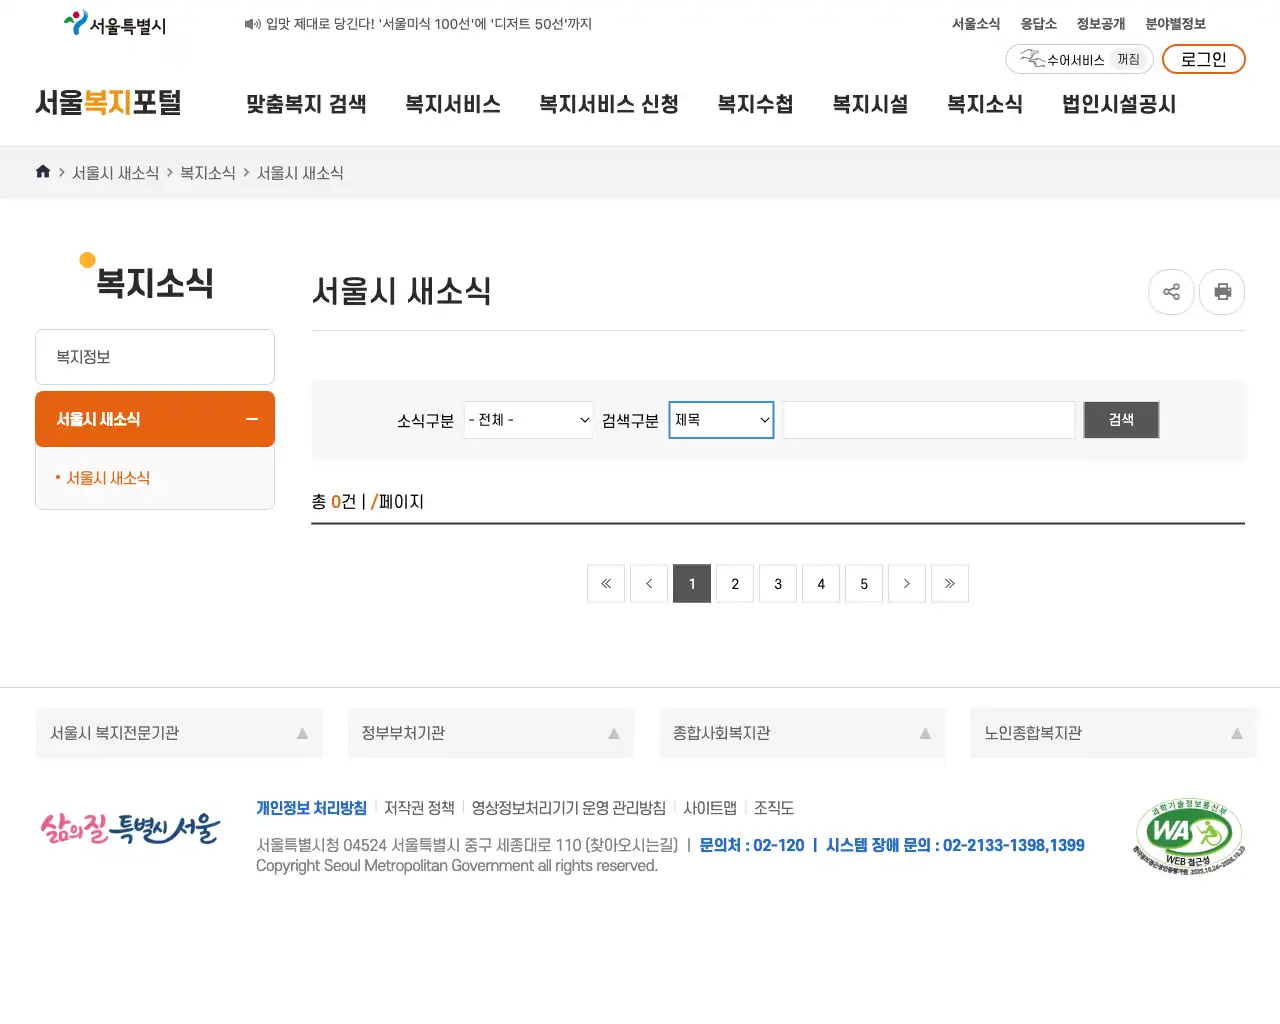Click the 서울복지포털 site logo
Screen dimensions: 1280x1024
point(108,103)
